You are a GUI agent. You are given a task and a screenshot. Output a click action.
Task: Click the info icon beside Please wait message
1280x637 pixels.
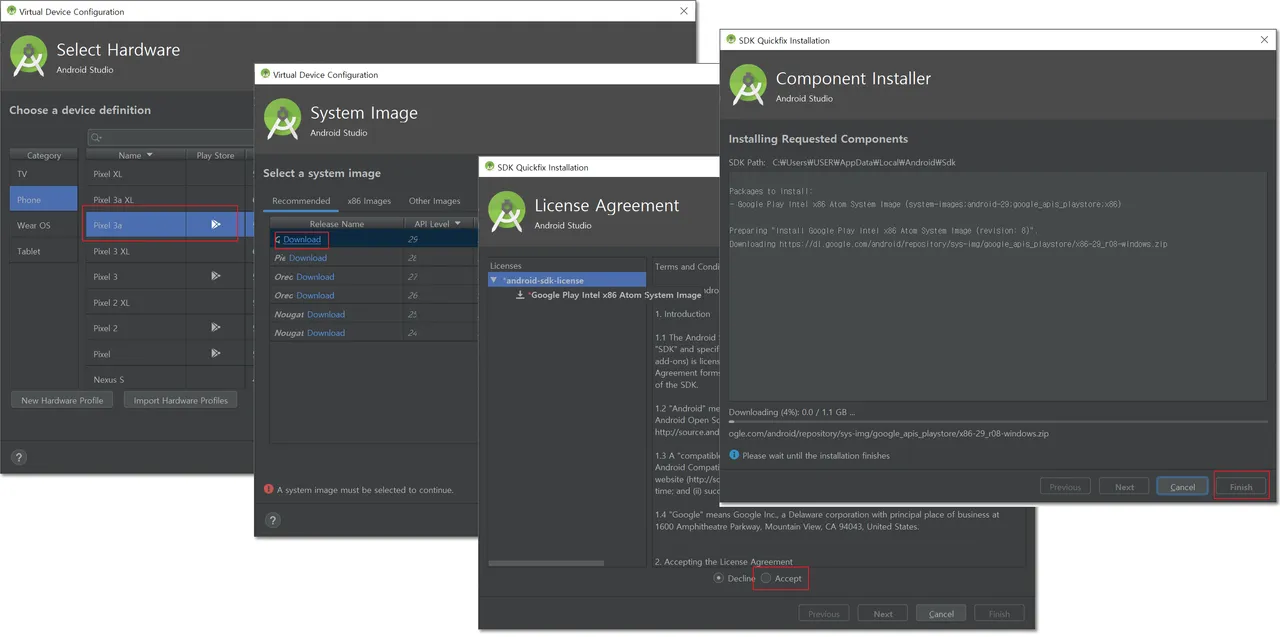734,455
